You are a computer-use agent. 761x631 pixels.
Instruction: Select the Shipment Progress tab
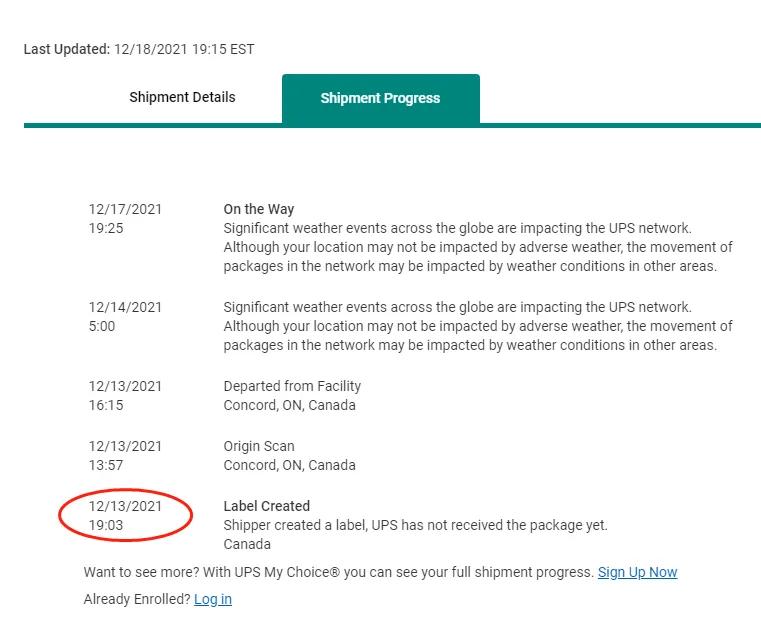(380, 98)
